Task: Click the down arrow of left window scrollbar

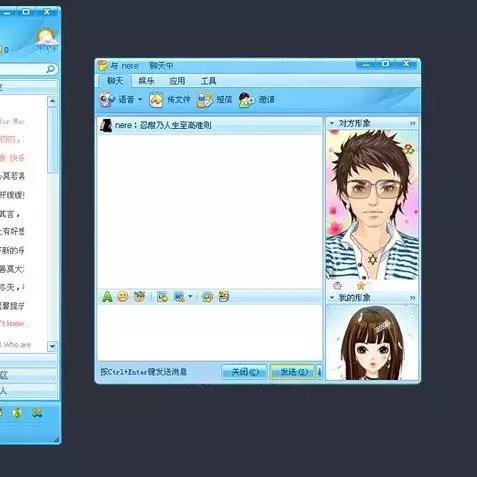Action: click(52, 346)
